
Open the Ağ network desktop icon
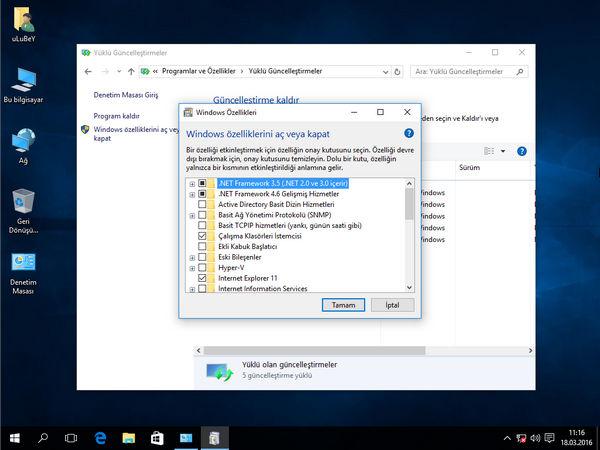(24, 146)
